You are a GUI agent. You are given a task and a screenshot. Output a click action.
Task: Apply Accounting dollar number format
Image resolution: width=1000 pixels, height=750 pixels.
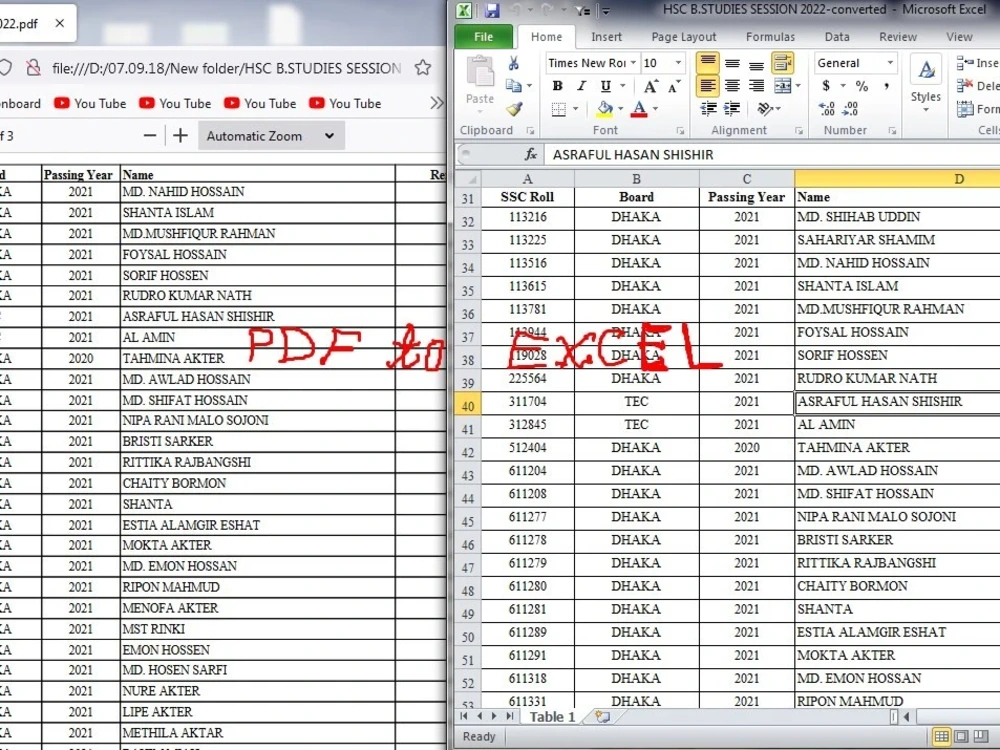[826, 85]
